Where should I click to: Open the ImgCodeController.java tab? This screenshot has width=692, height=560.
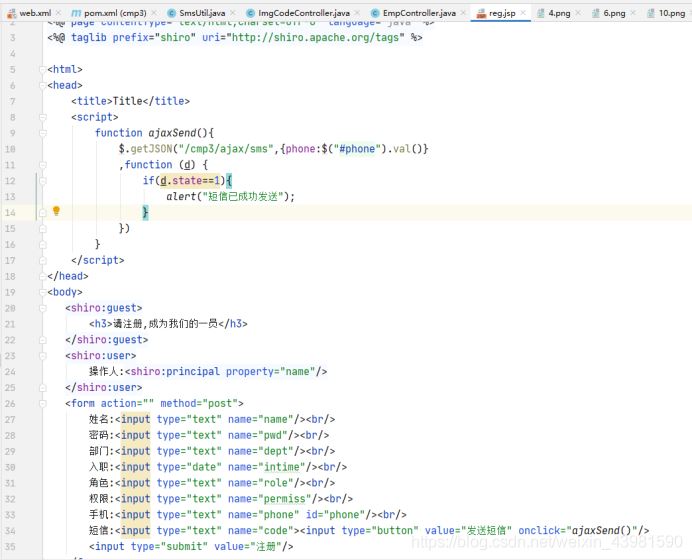[x=304, y=13]
